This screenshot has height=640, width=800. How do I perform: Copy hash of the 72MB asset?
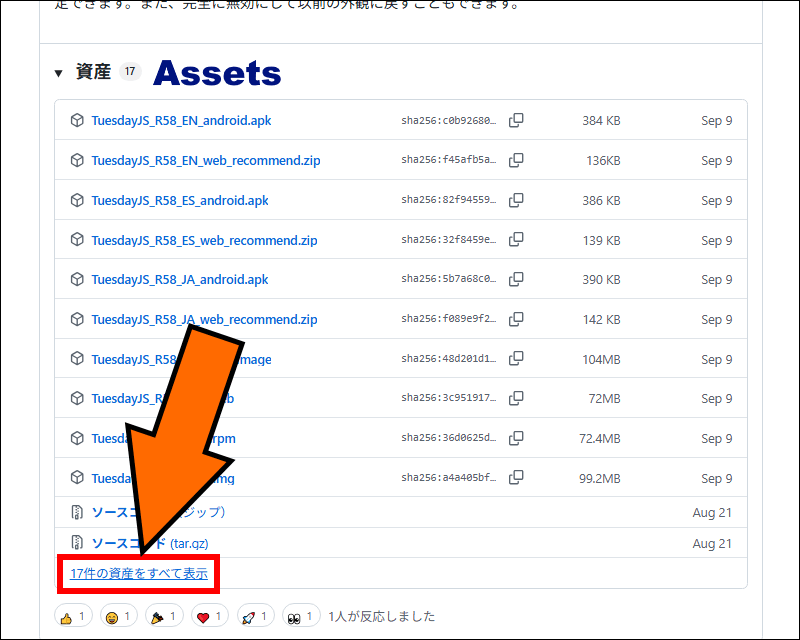click(516, 399)
